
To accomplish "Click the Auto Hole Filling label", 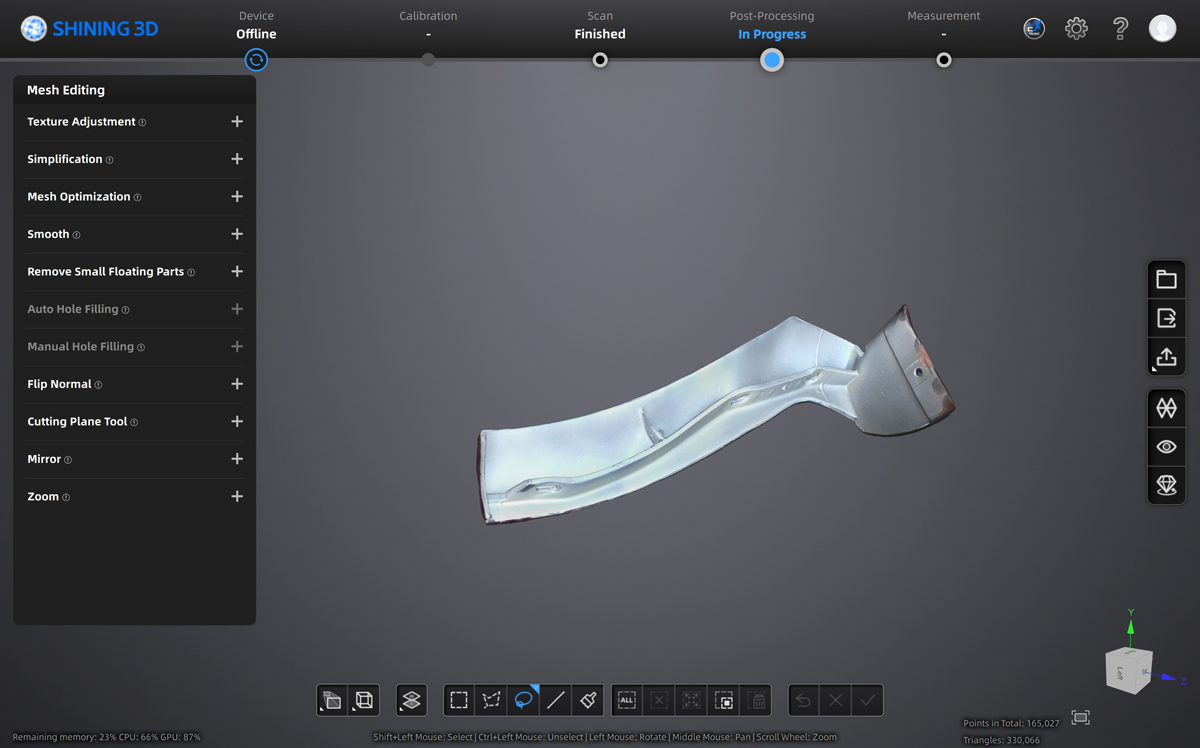I will tap(73, 309).
